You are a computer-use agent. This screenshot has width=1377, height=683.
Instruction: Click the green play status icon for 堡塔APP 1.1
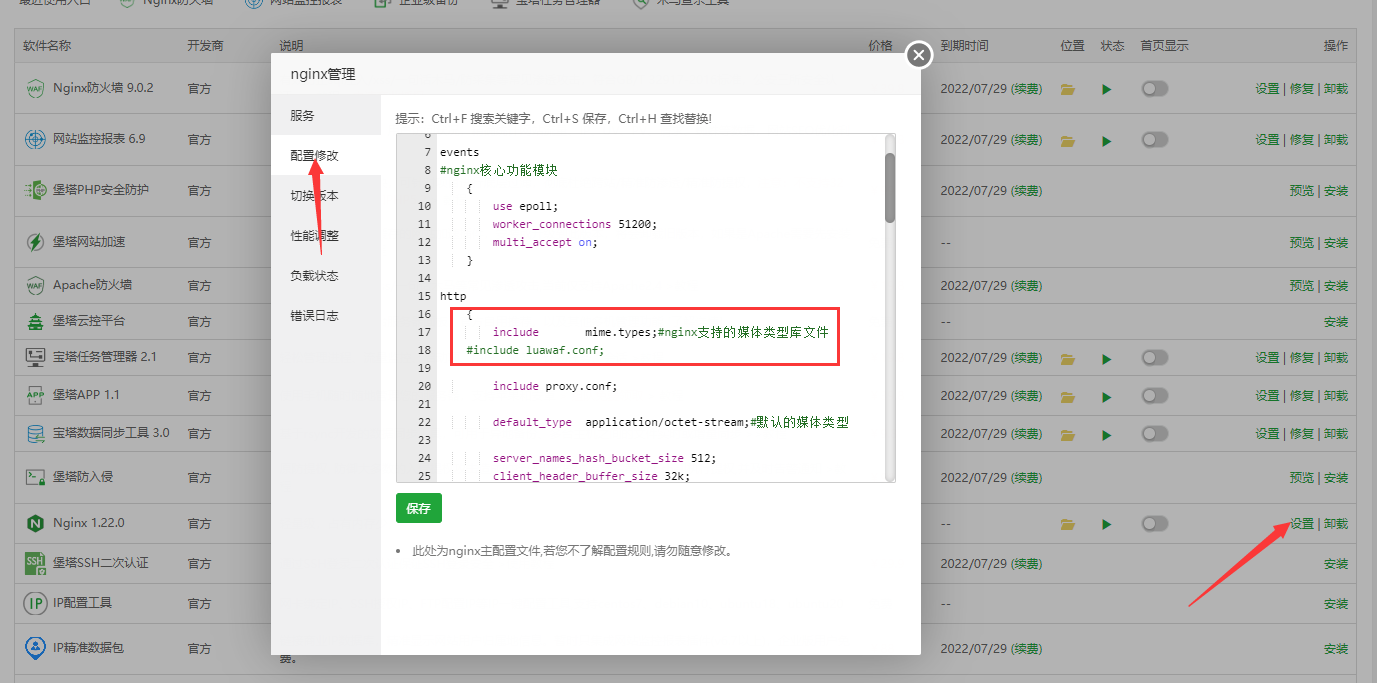click(x=1107, y=396)
